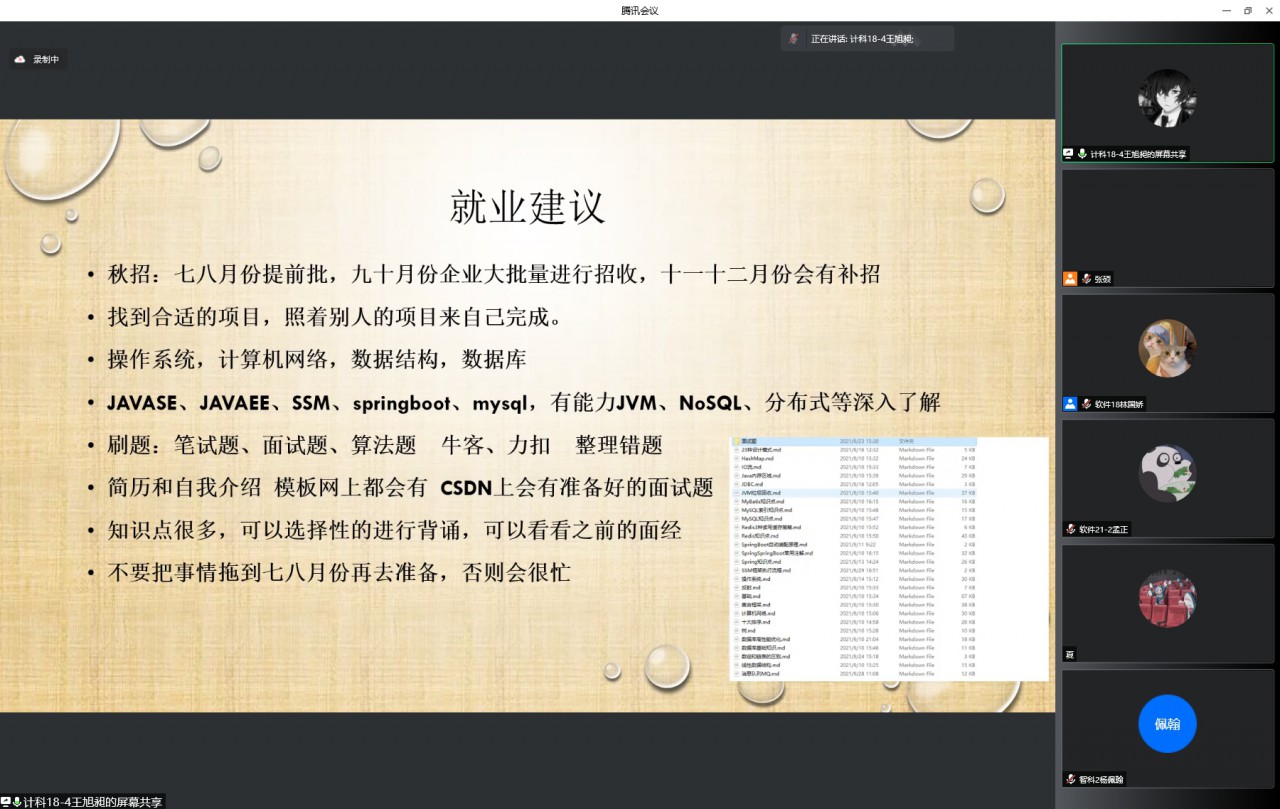The height and width of the screenshot is (809, 1280).
Task: Restore down the 腾讯会议 window
Action: coord(1247,10)
